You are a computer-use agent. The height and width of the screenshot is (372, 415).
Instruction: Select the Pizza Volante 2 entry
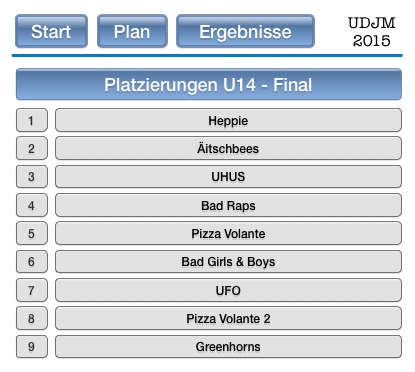pos(228,318)
